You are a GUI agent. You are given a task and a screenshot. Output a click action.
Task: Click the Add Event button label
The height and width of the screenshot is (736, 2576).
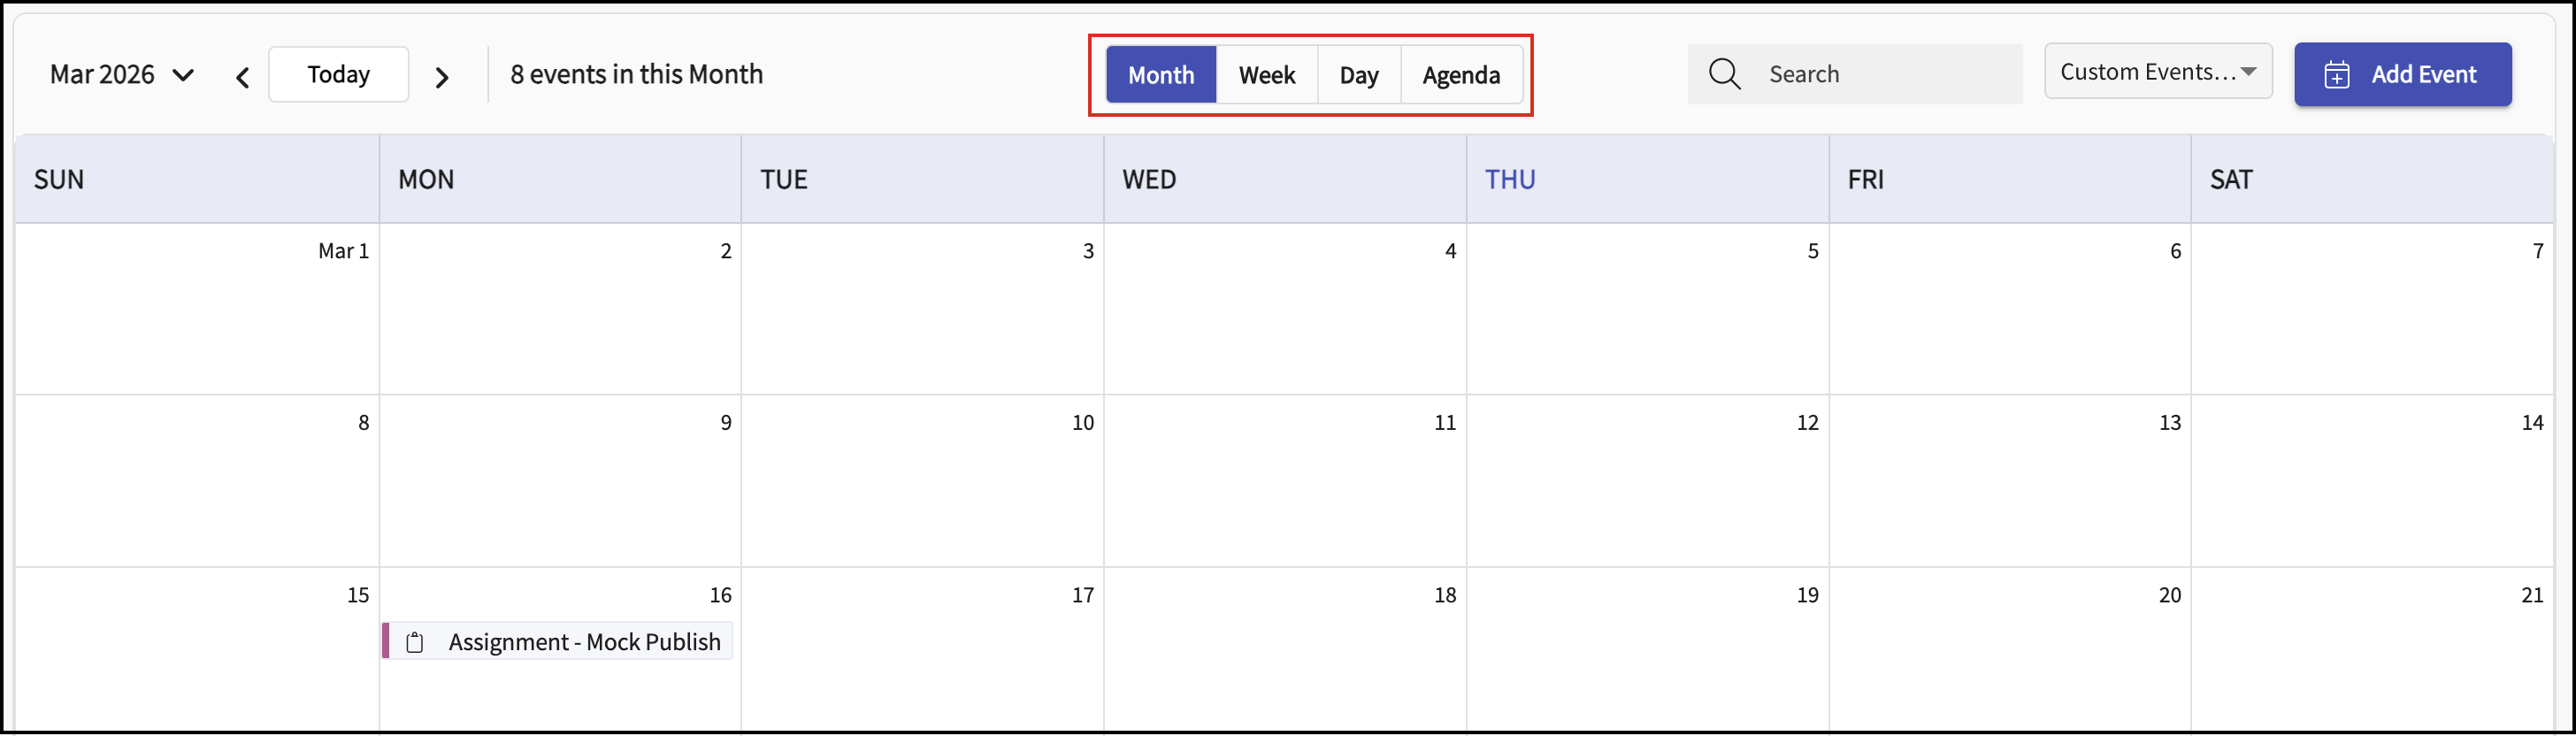(x=2423, y=75)
